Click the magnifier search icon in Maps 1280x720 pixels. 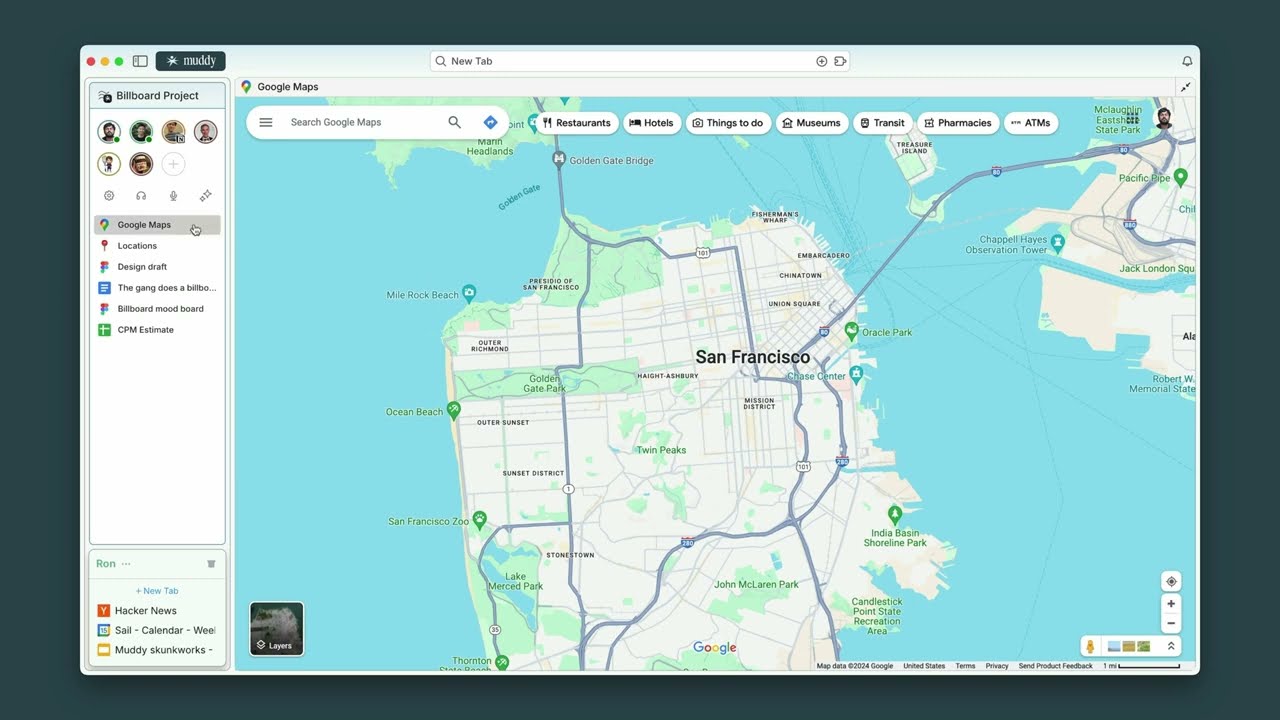(455, 123)
